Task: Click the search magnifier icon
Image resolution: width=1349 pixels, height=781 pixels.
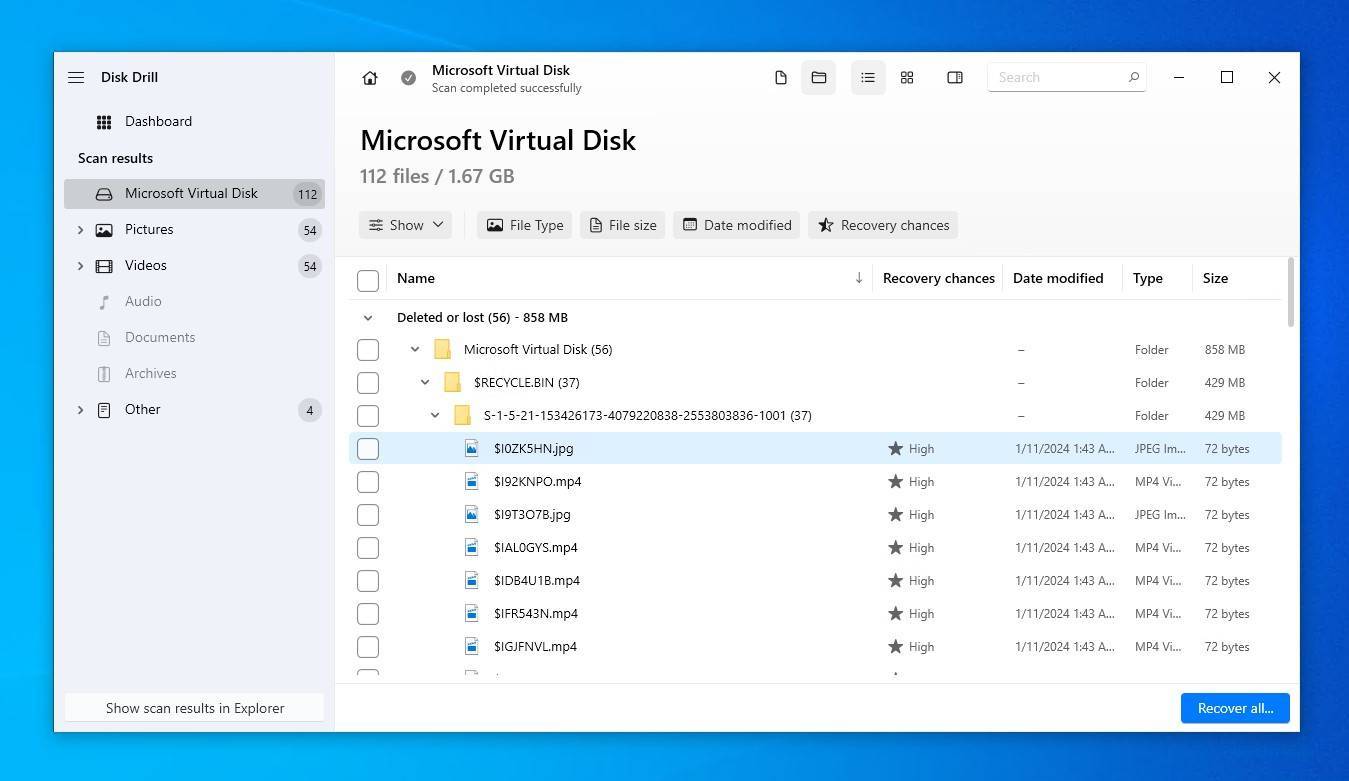Action: click(1133, 77)
